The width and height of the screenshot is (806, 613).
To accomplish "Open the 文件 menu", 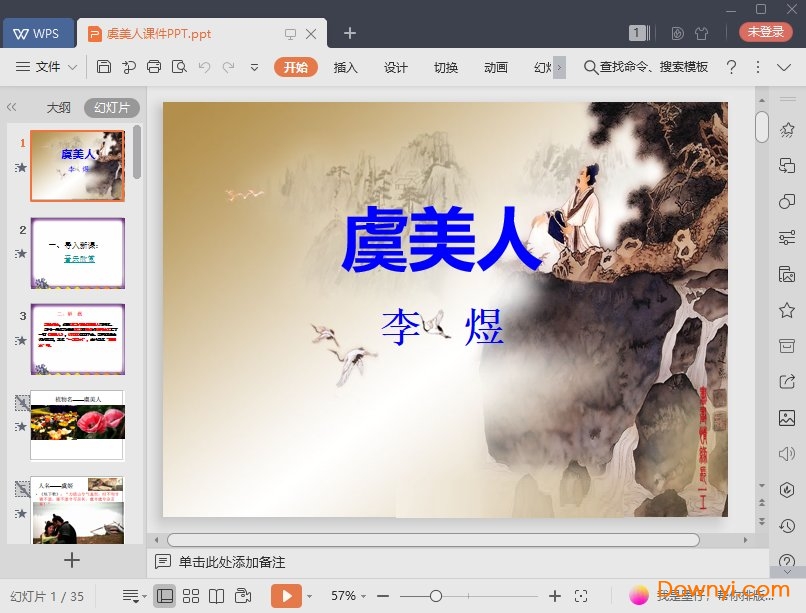I will (x=46, y=68).
